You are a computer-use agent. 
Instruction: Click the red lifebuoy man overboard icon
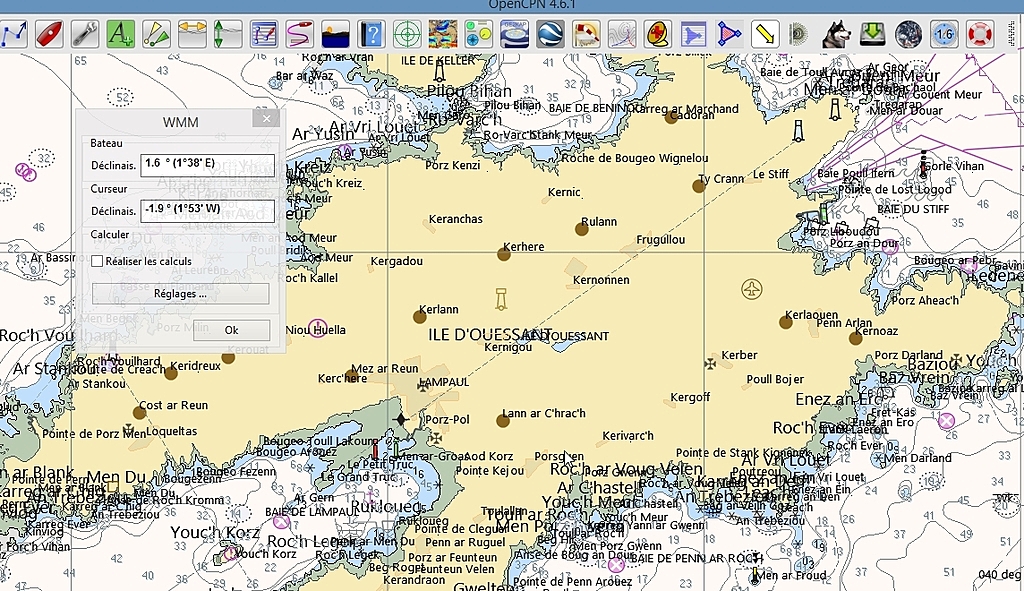[x=979, y=34]
